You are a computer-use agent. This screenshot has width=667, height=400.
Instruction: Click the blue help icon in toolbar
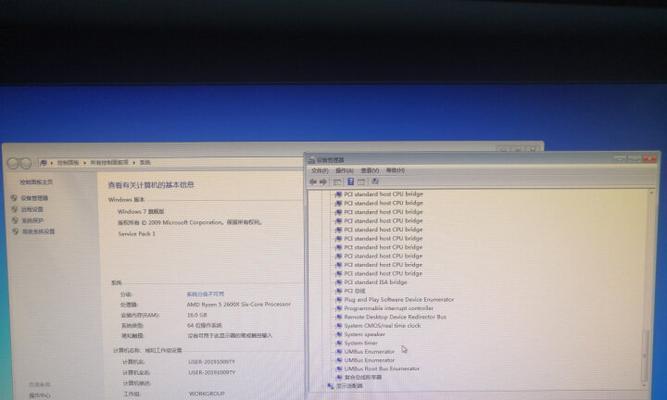(351, 182)
